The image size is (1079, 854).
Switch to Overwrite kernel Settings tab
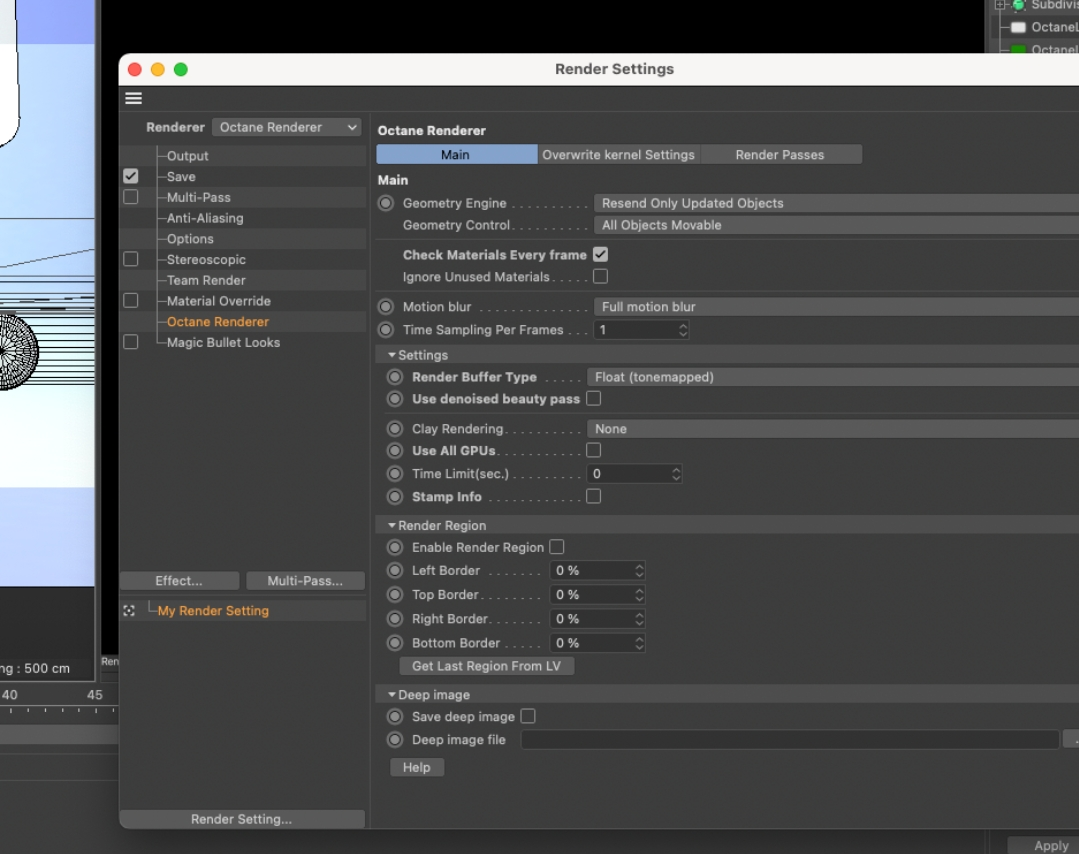click(618, 155)
